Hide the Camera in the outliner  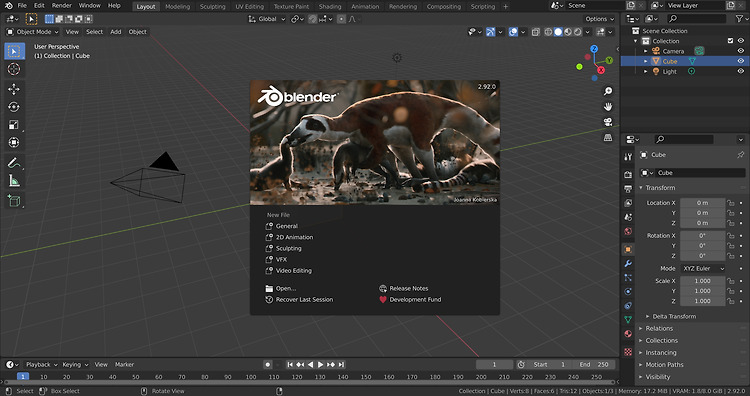pos(740,51)
